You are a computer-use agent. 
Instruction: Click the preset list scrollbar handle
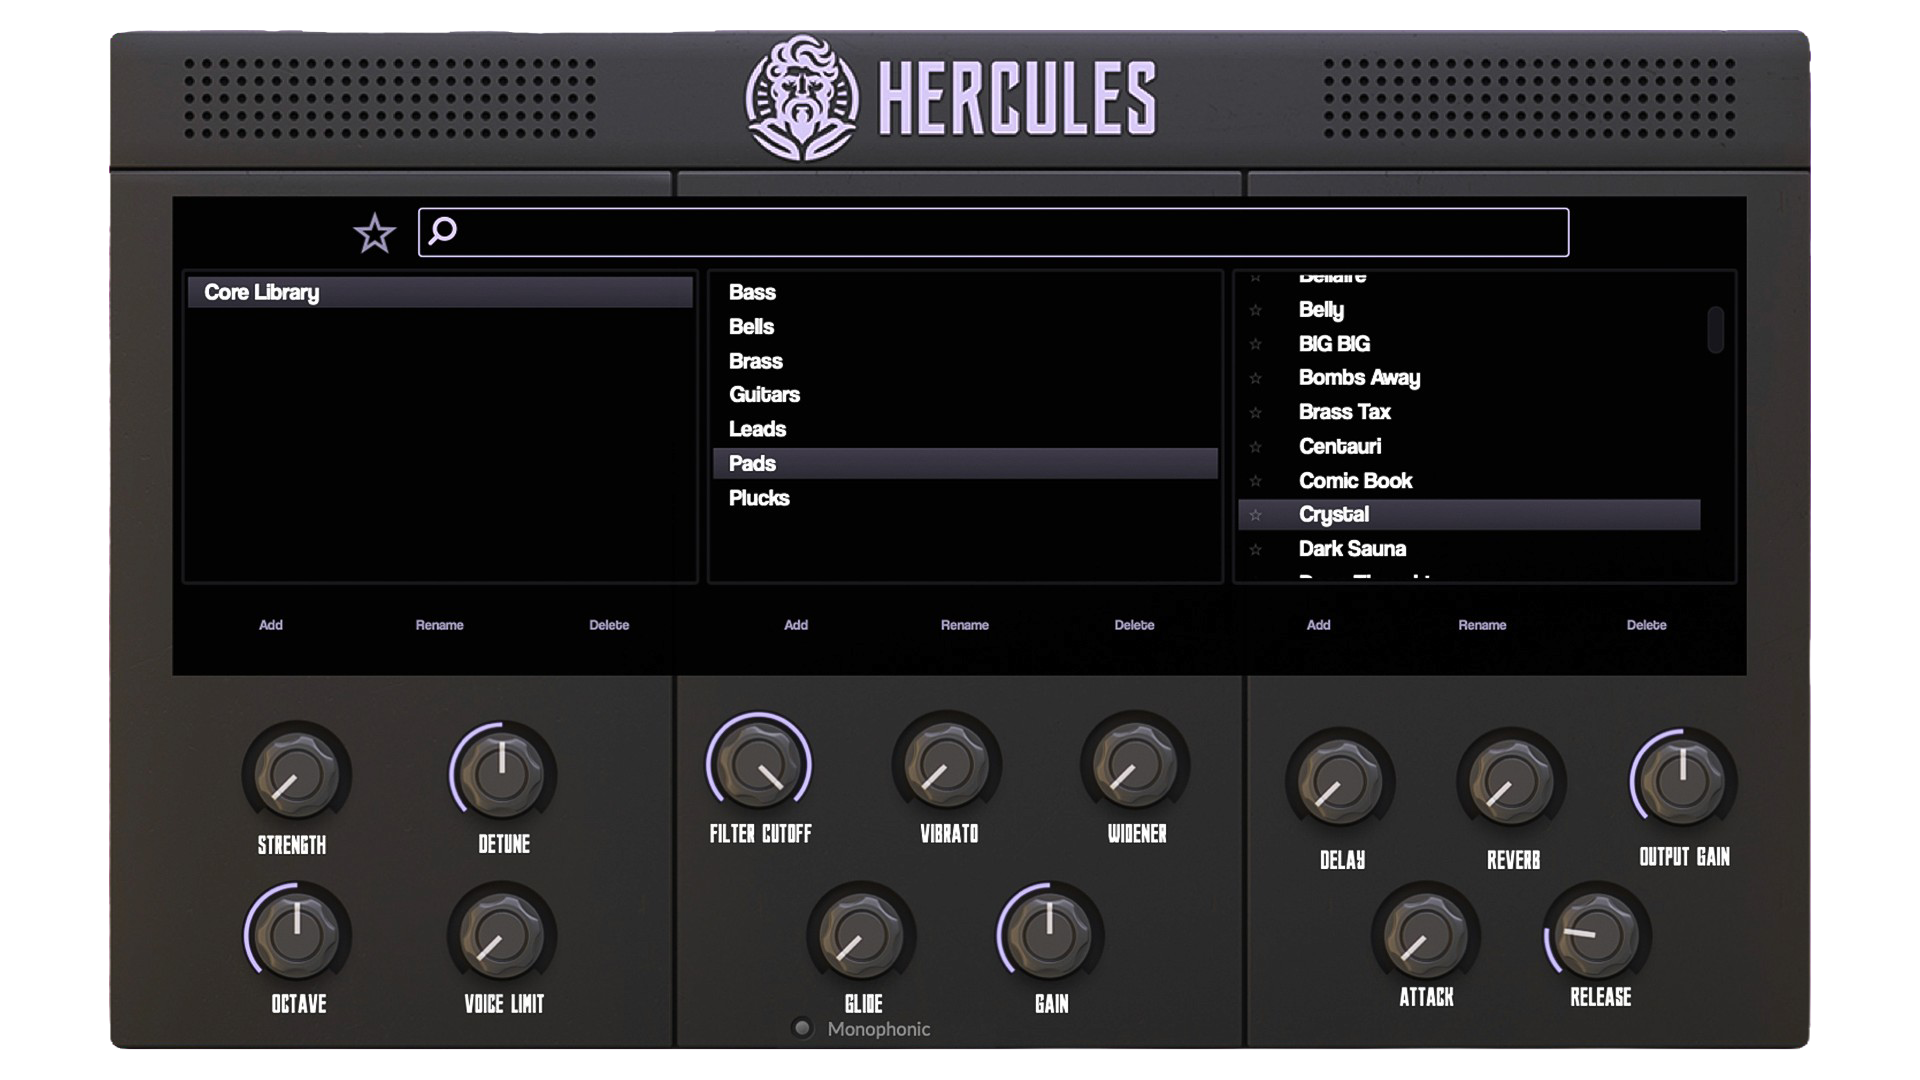pyautogui.click(x=1715, y=330)
